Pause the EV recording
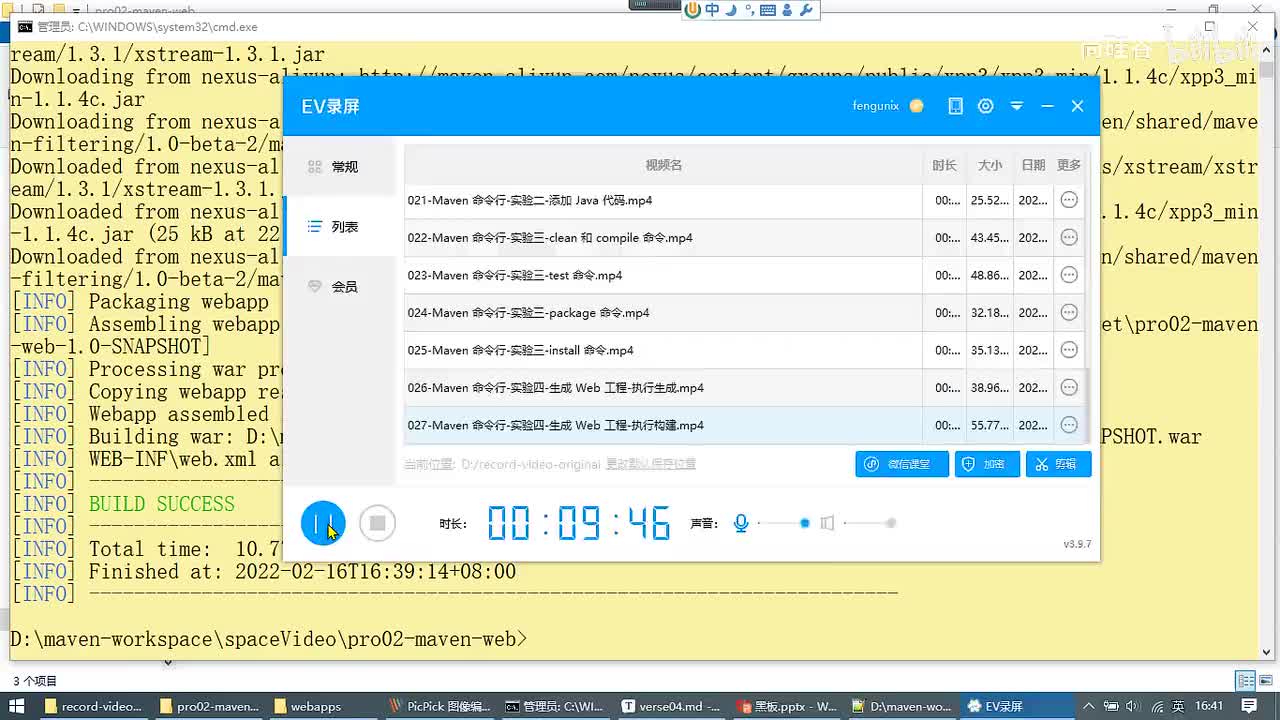 tap(323, 523)
